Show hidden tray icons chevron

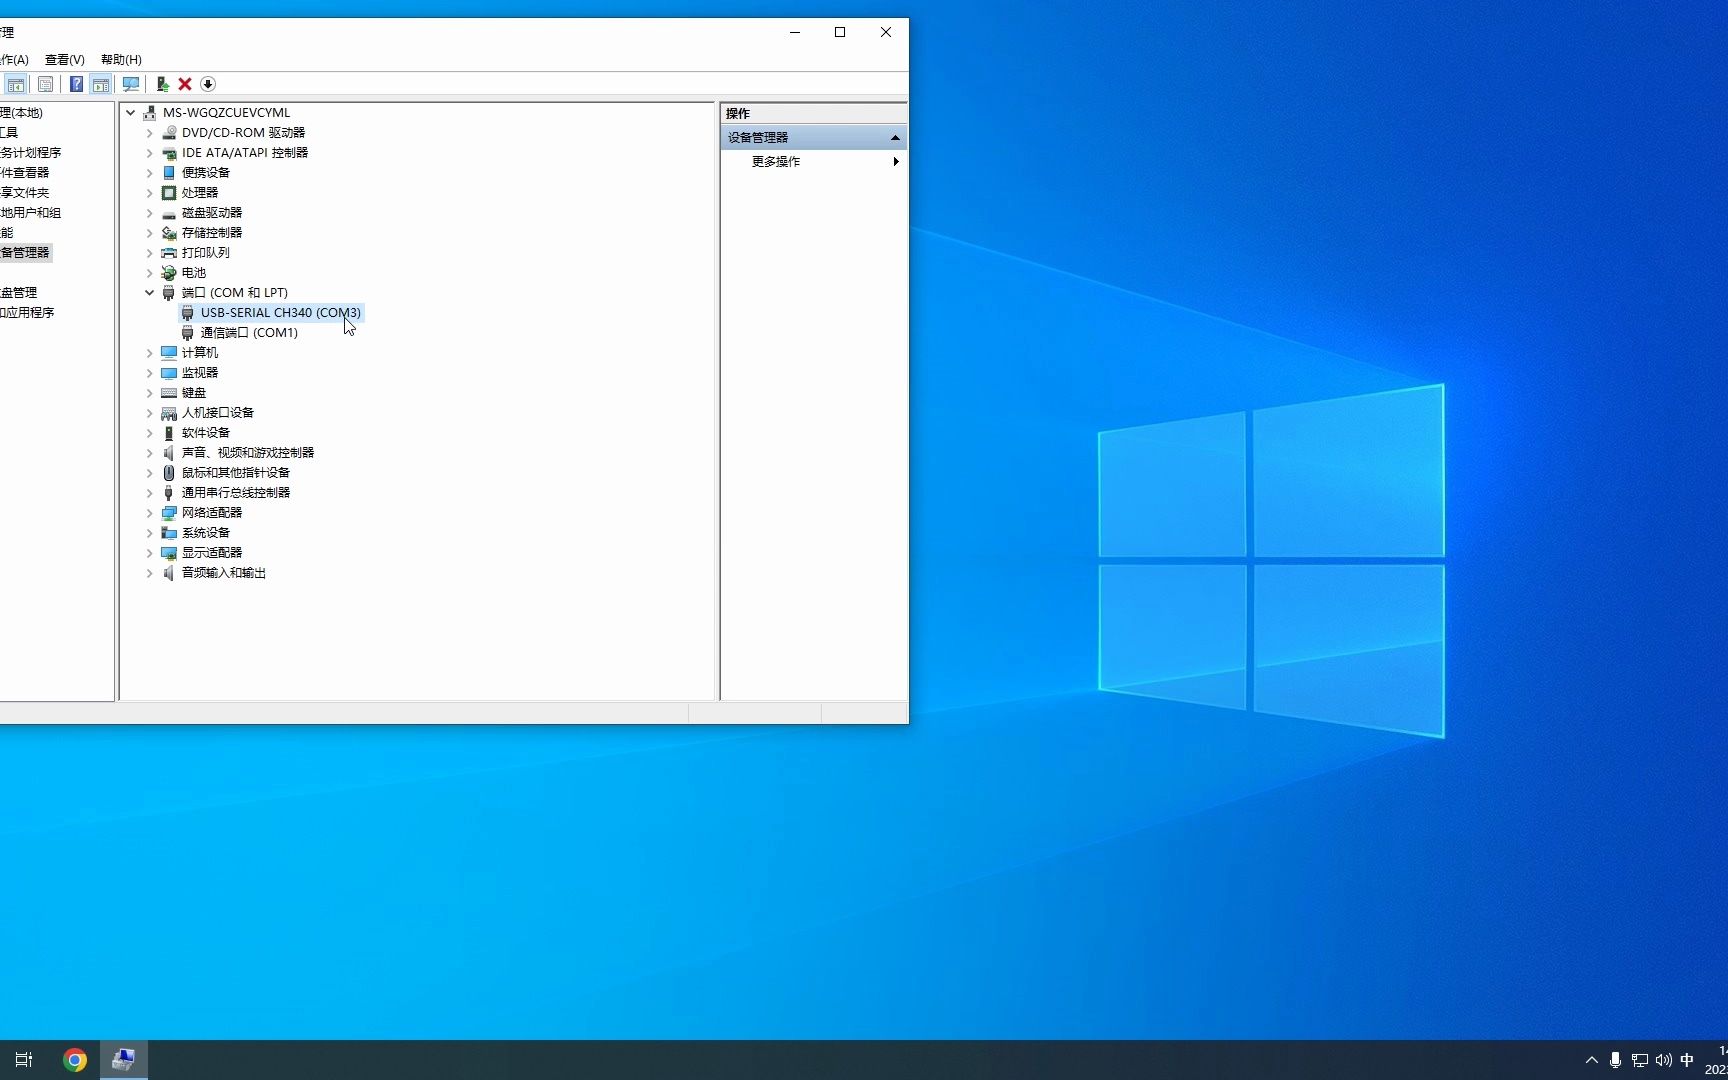[1591, 1060]
